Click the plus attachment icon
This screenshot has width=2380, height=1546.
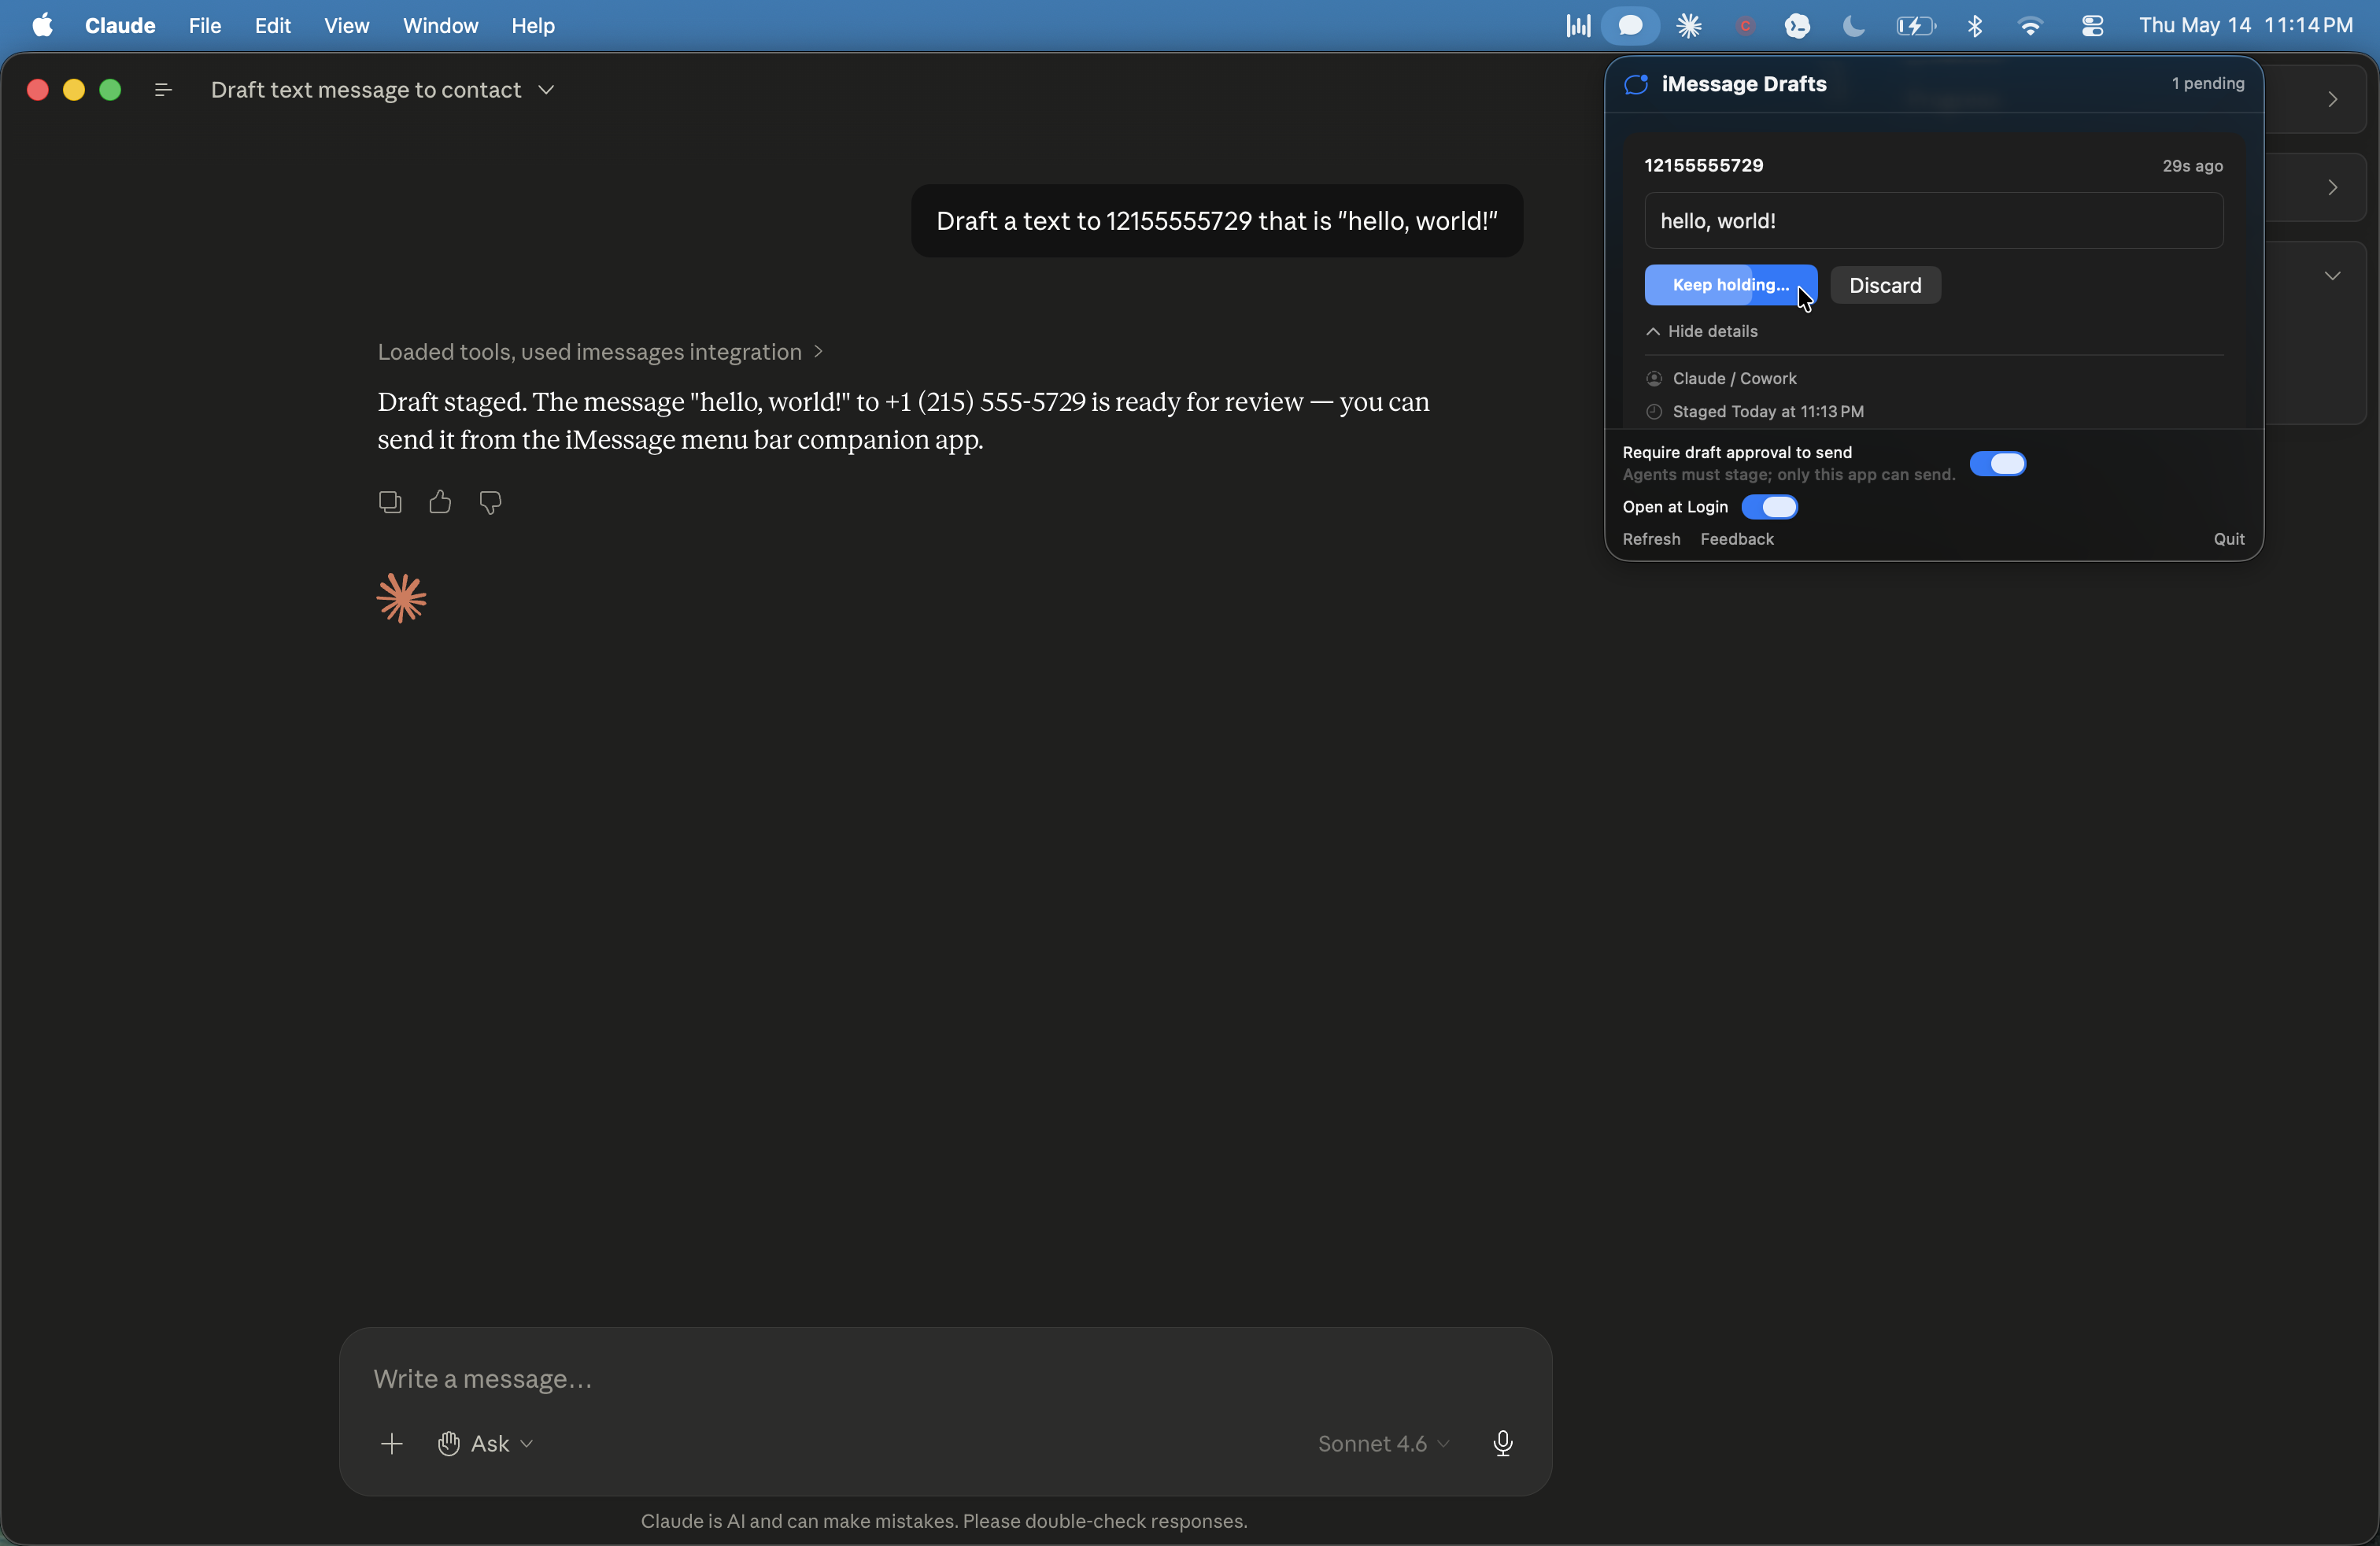[392, 1443]
